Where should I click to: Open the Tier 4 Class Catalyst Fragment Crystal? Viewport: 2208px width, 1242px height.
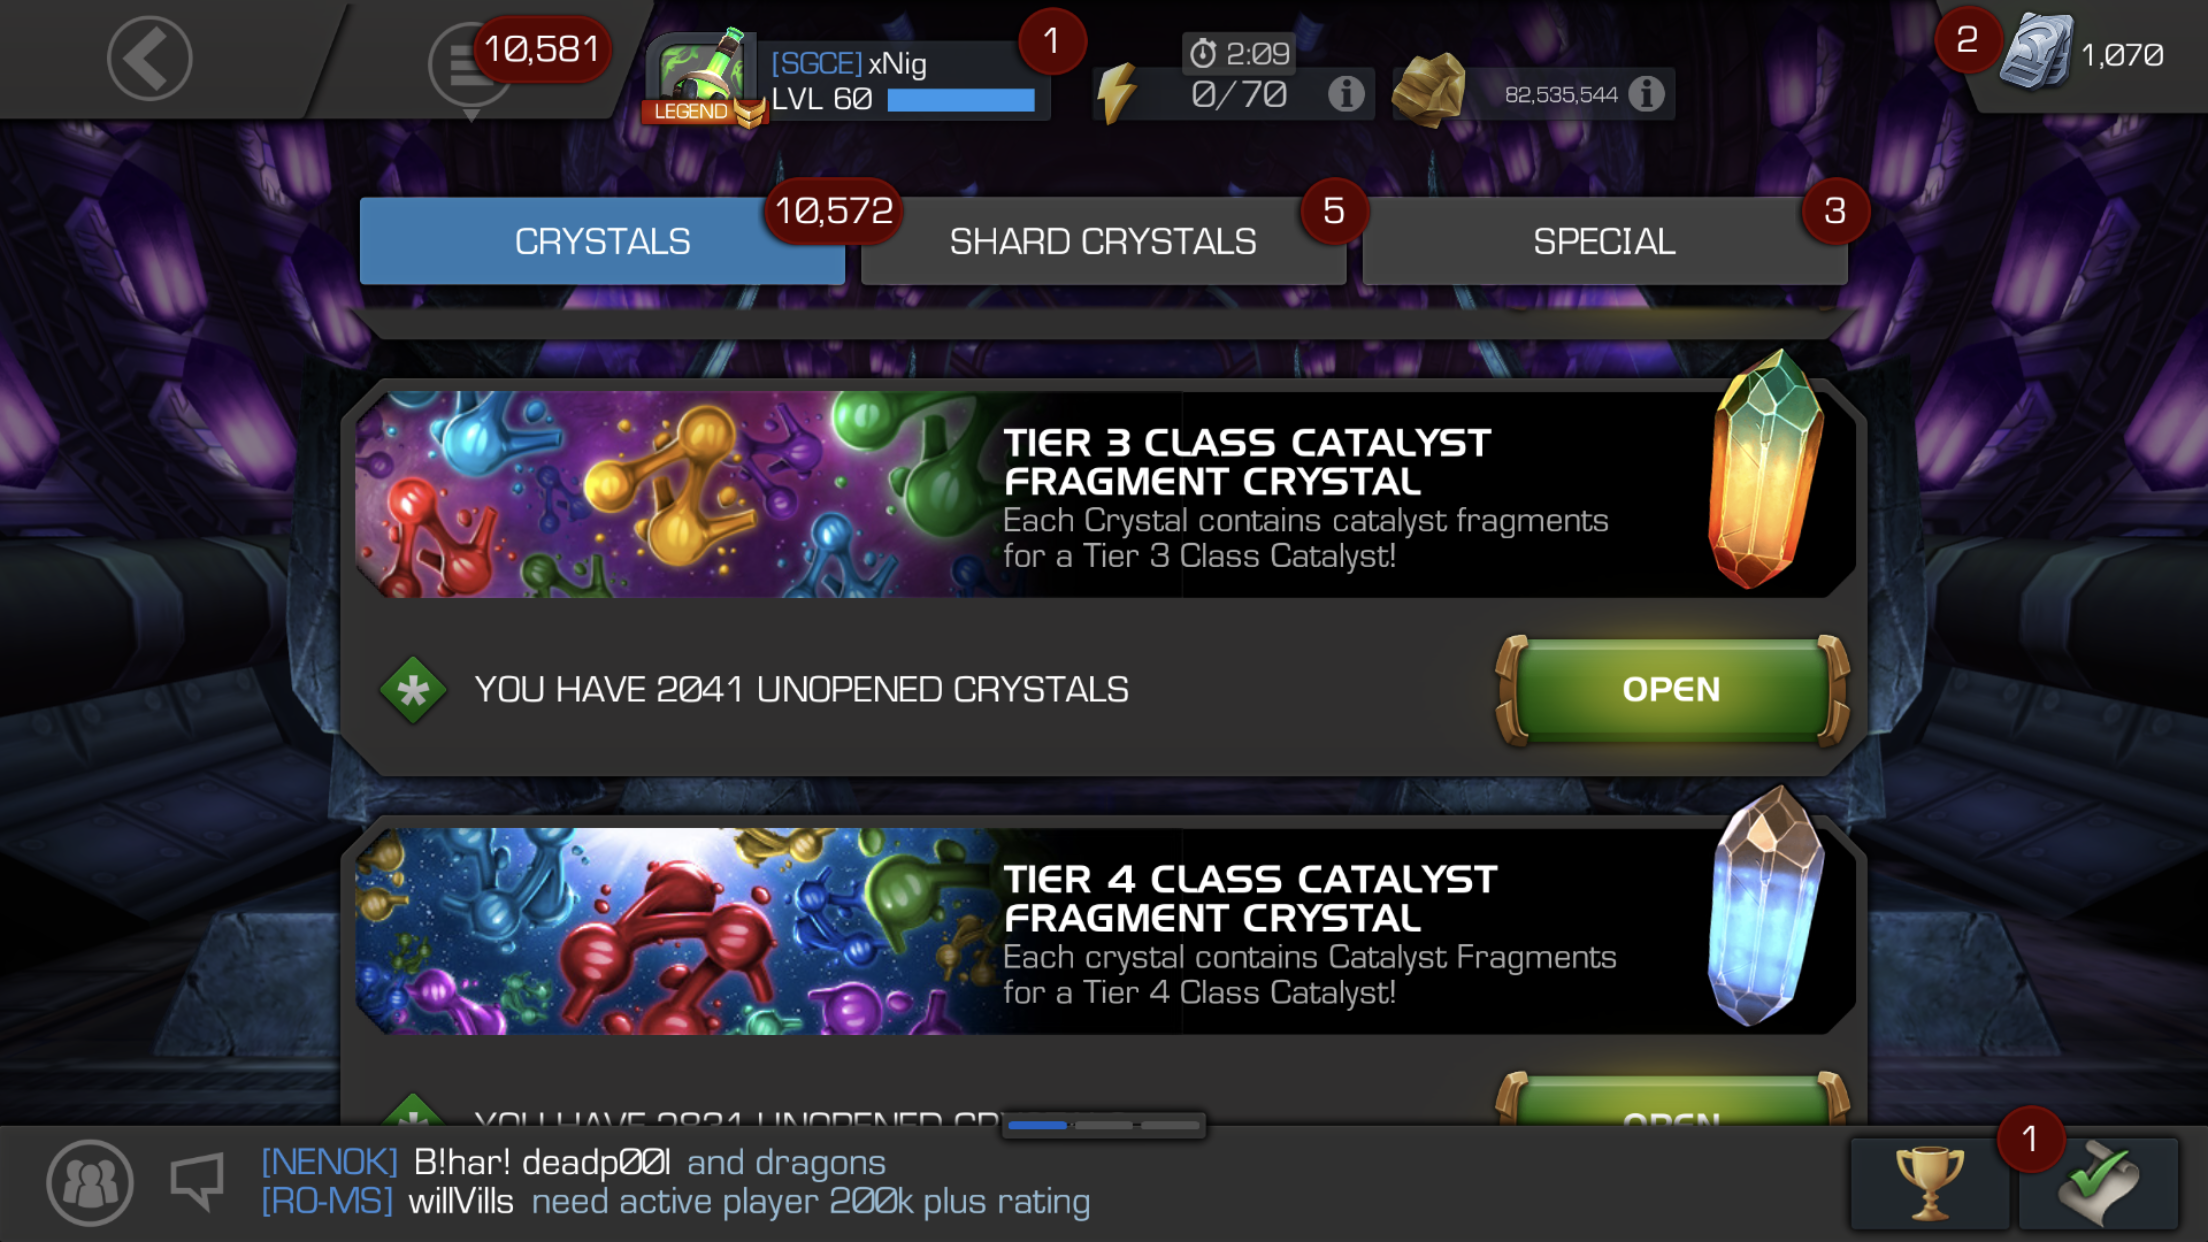pos(1671,1099)
